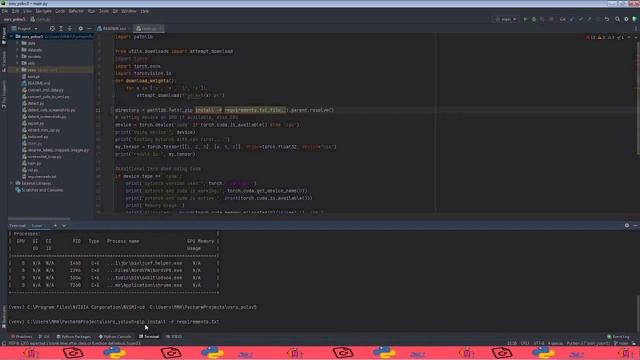This screenshot has height=360, width=640.
Task: Select README.md file in project tree
Action: (x=36, y=83)
